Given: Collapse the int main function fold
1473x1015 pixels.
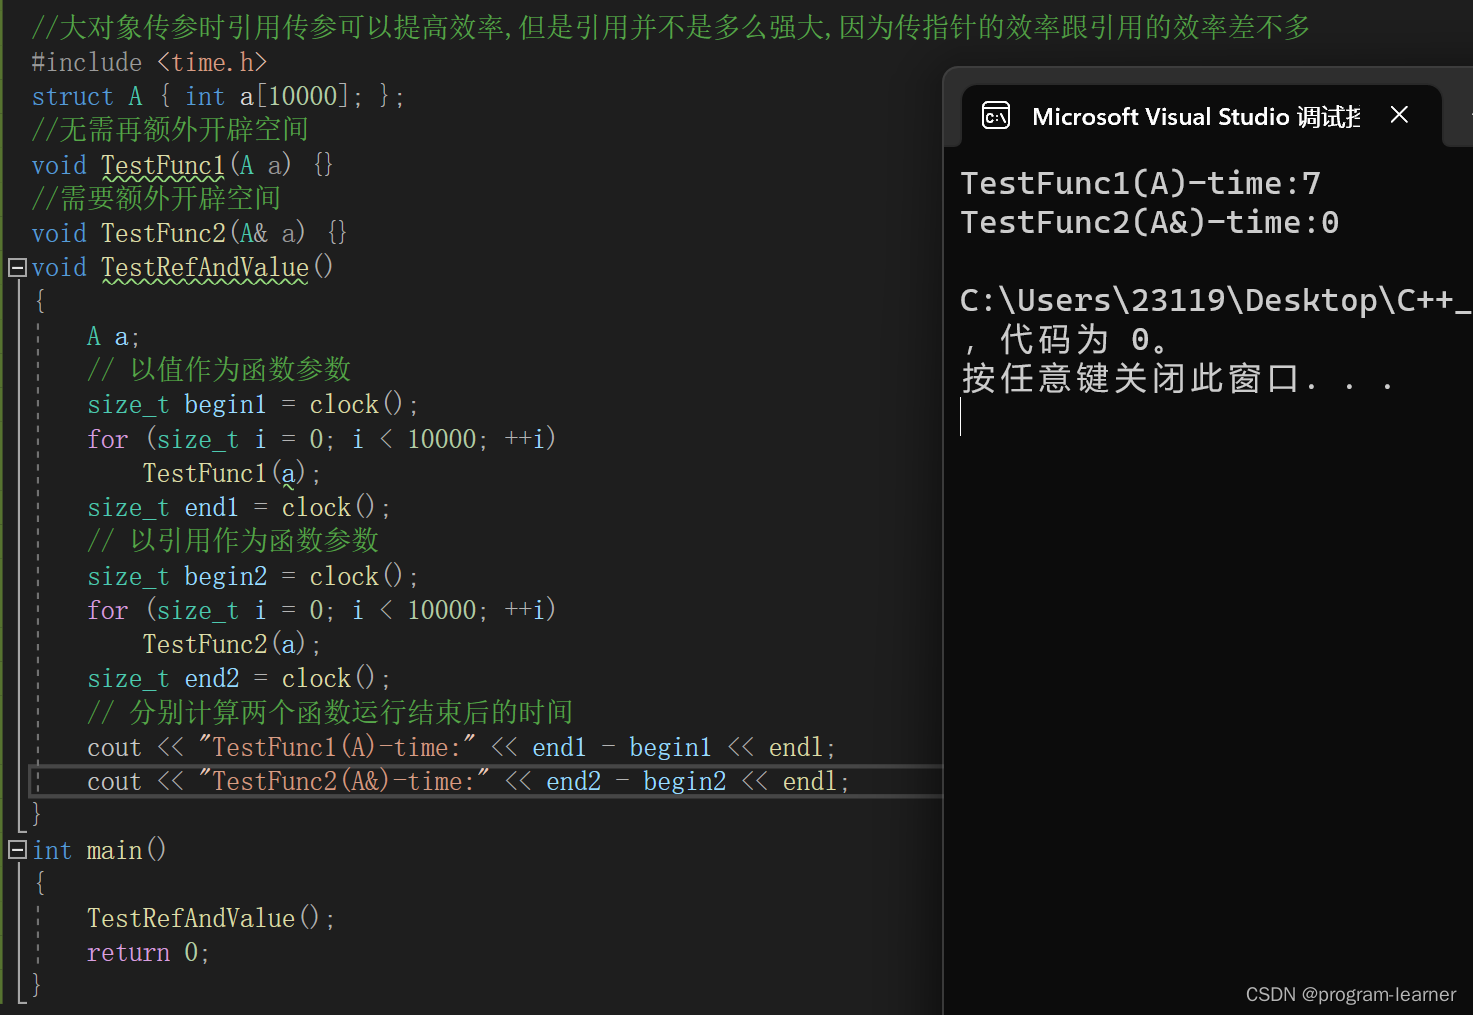Looking at the screenshot, I should (x=17, y=850).
